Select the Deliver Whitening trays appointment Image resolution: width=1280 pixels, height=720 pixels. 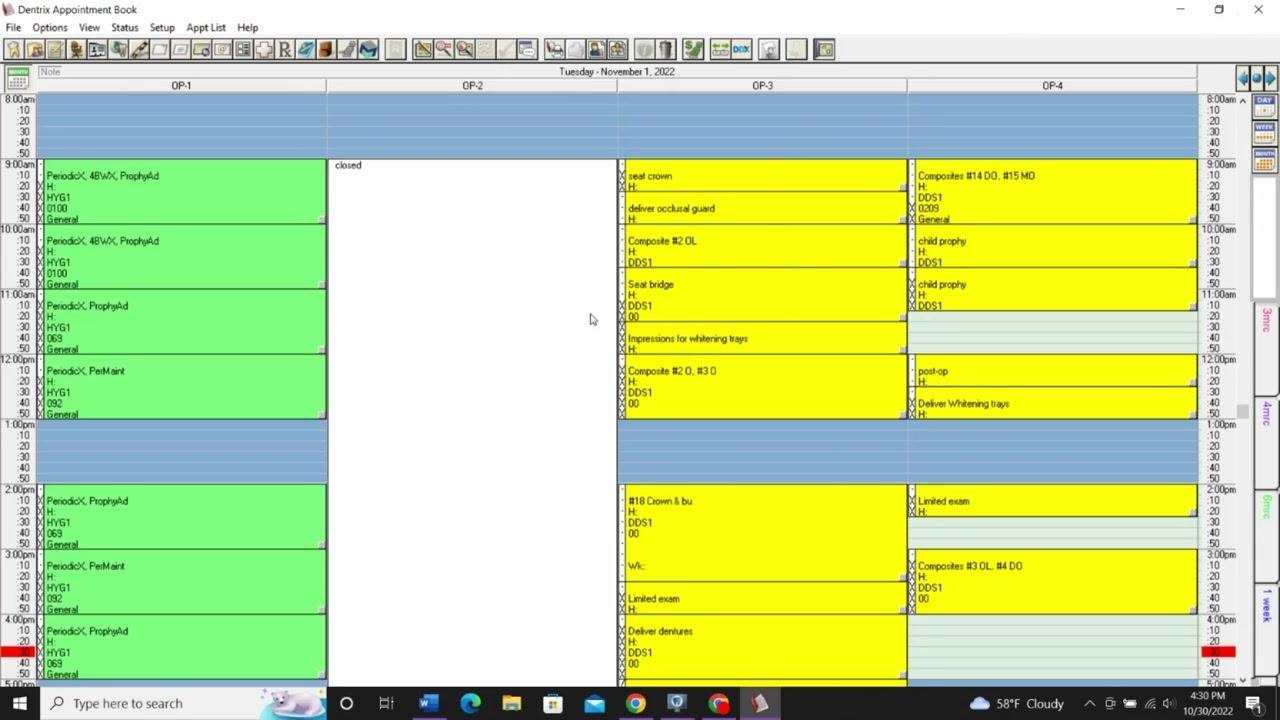pyautogui.click(x=1052, y=404)
